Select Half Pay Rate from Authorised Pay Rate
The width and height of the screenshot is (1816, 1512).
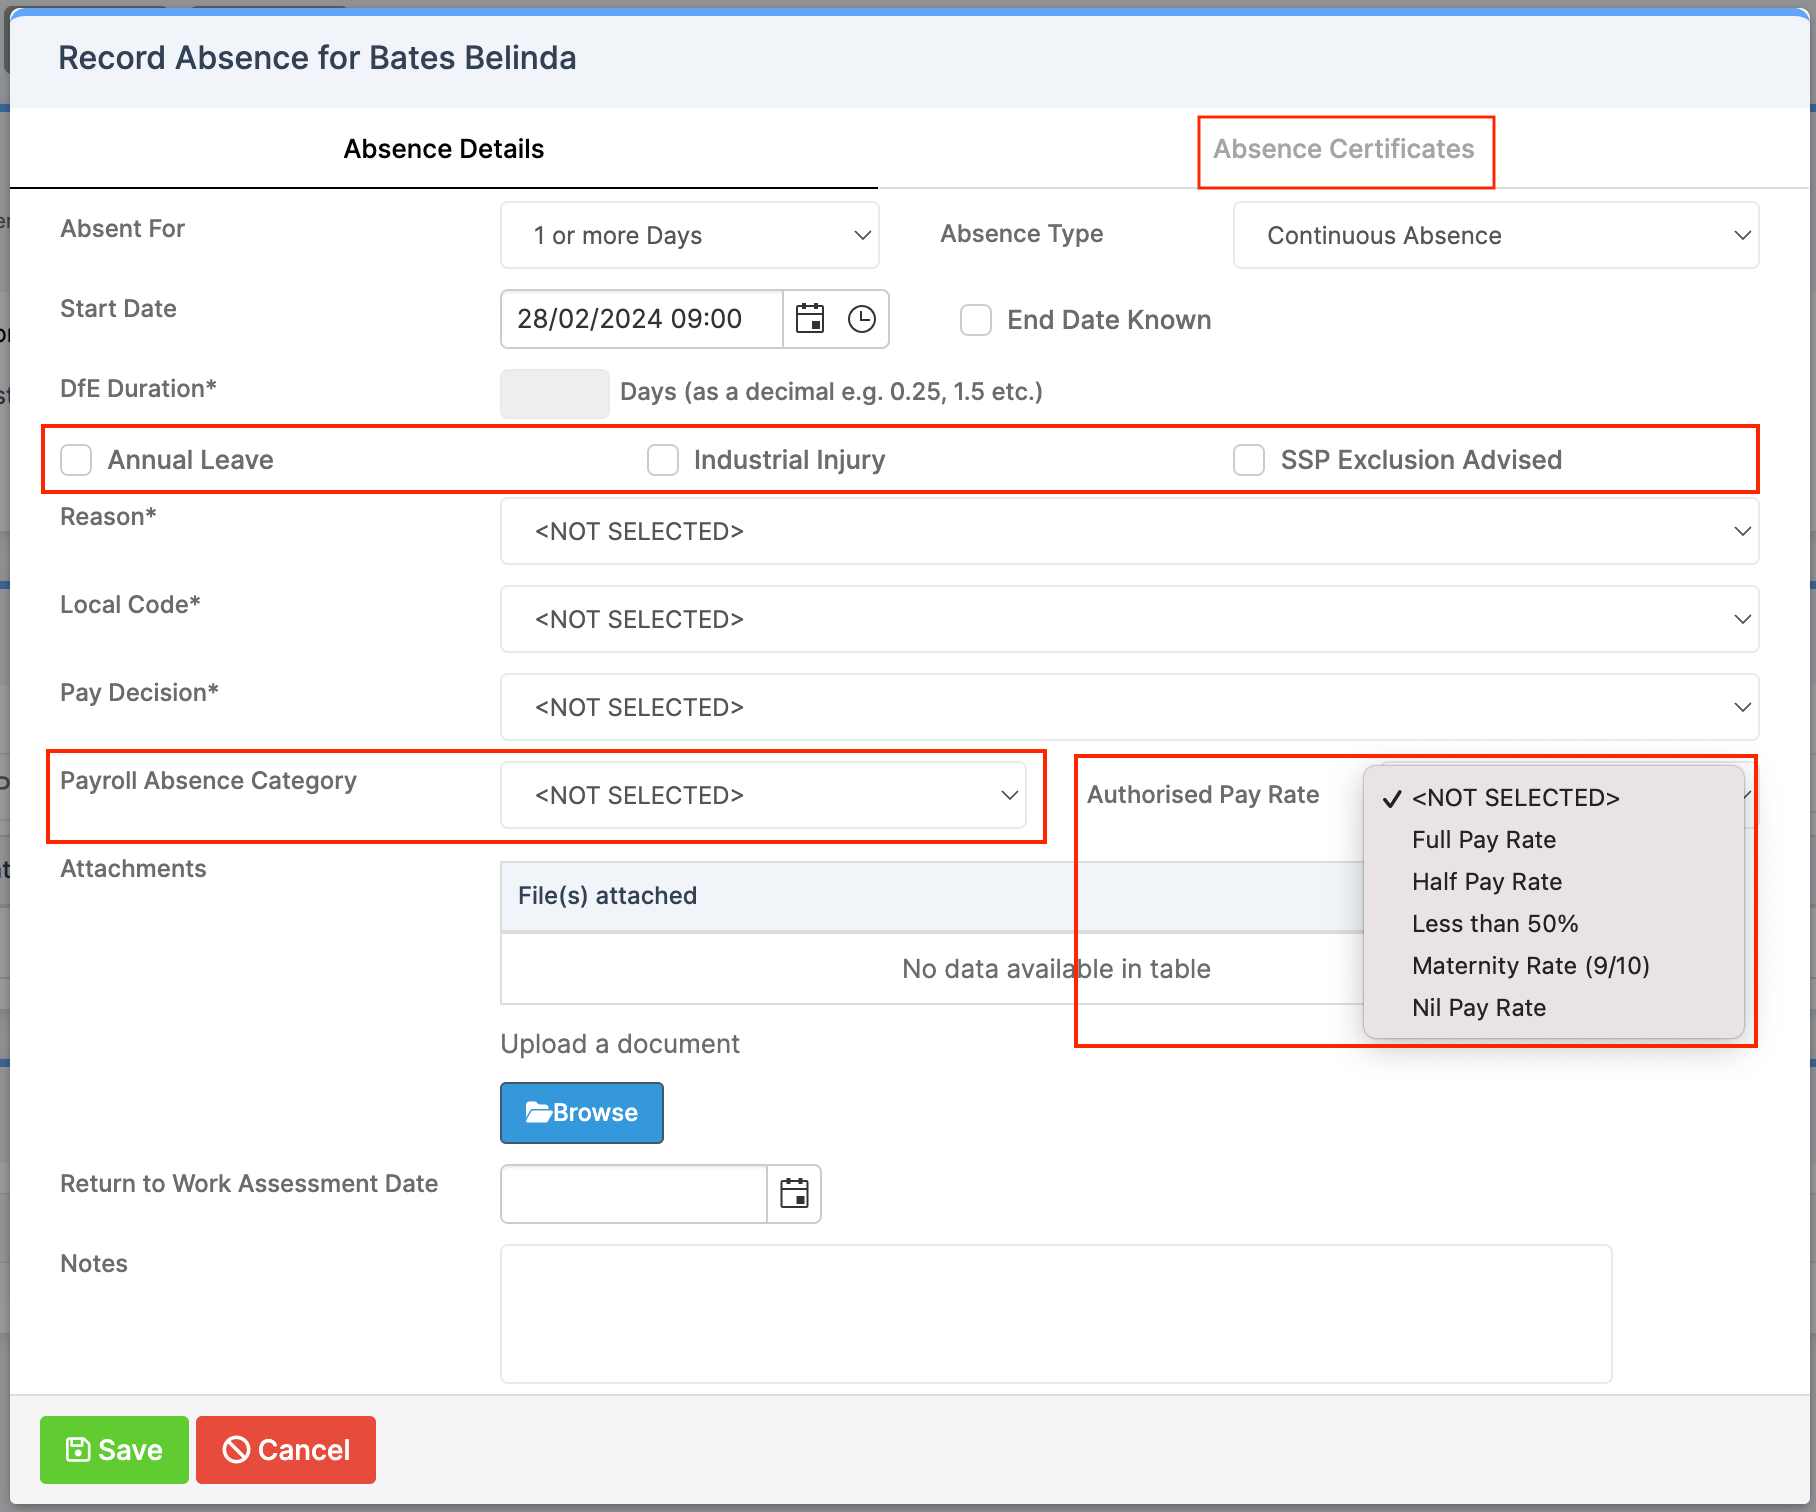[x=1486, y=881]
